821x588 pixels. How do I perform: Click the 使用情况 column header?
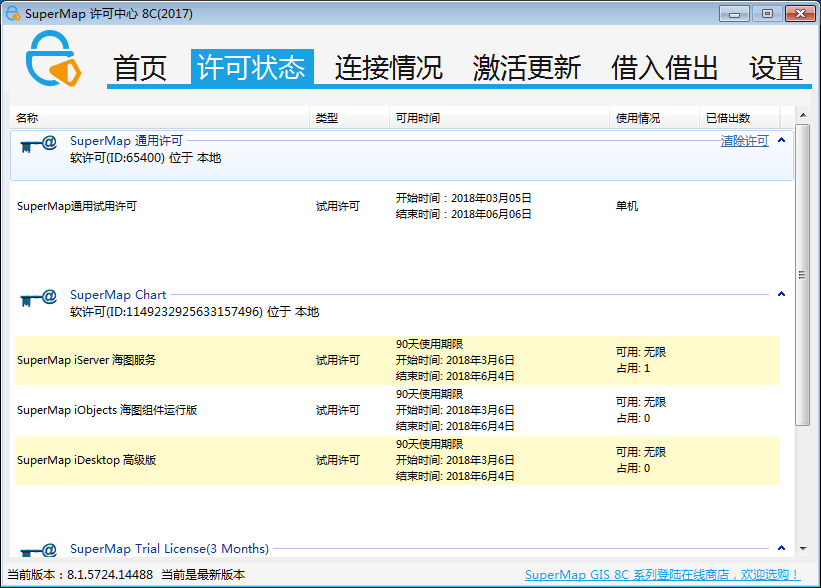(x=654, y=118)
